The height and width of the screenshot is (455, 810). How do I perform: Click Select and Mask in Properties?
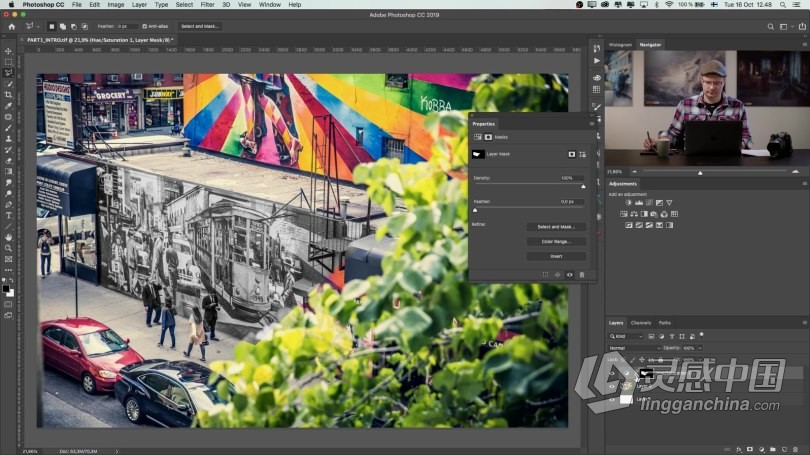click(x=556, y=227)
